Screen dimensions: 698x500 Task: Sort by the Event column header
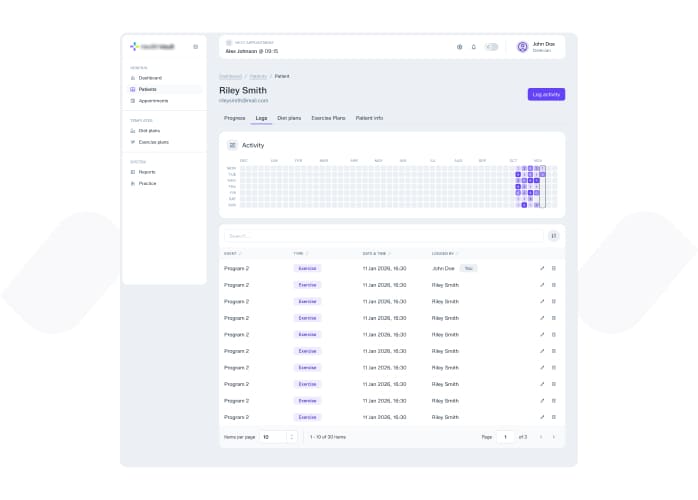(x=232, y=253)
